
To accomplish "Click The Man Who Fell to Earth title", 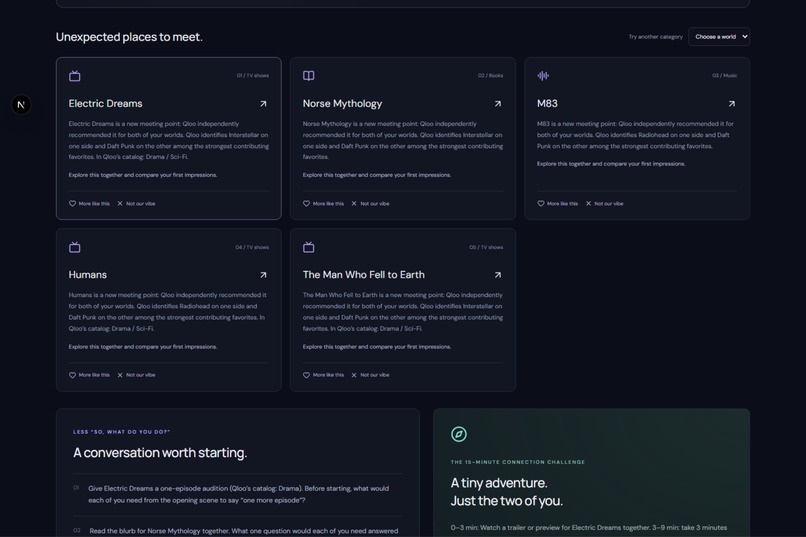I will (x=364, y=275).
